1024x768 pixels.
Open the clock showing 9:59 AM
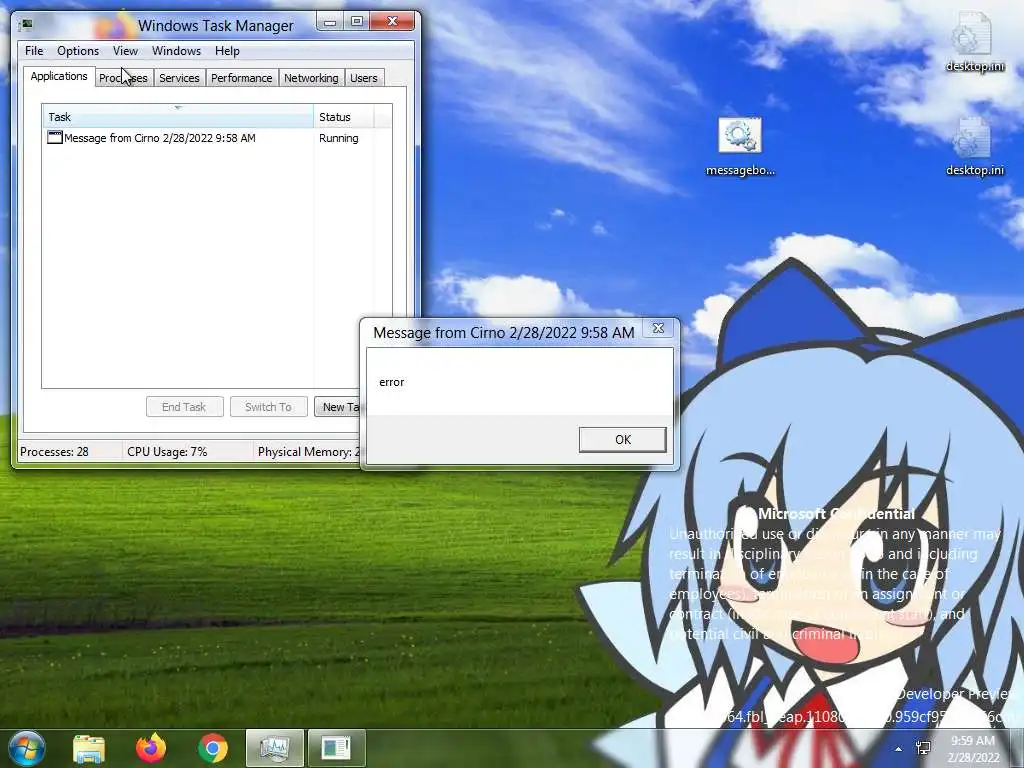coord(973,749)
